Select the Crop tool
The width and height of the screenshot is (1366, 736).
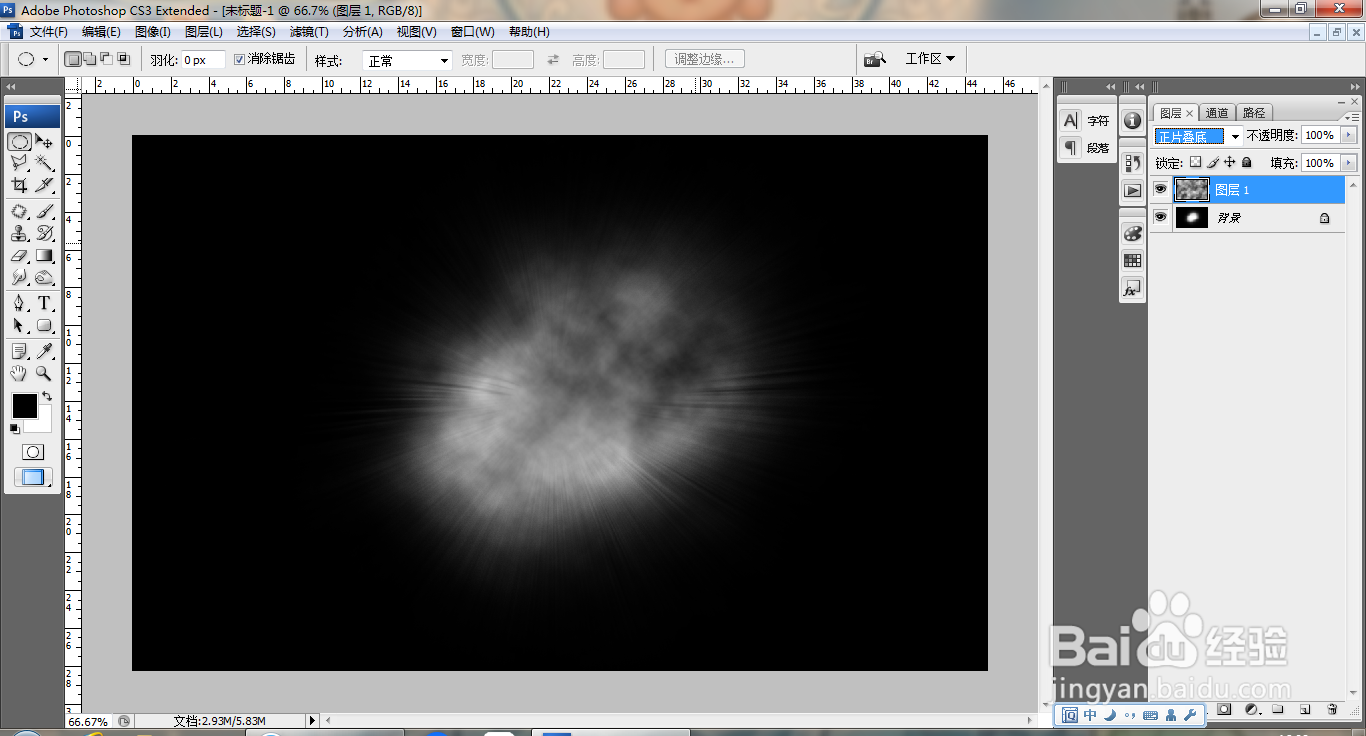point(20,185)
